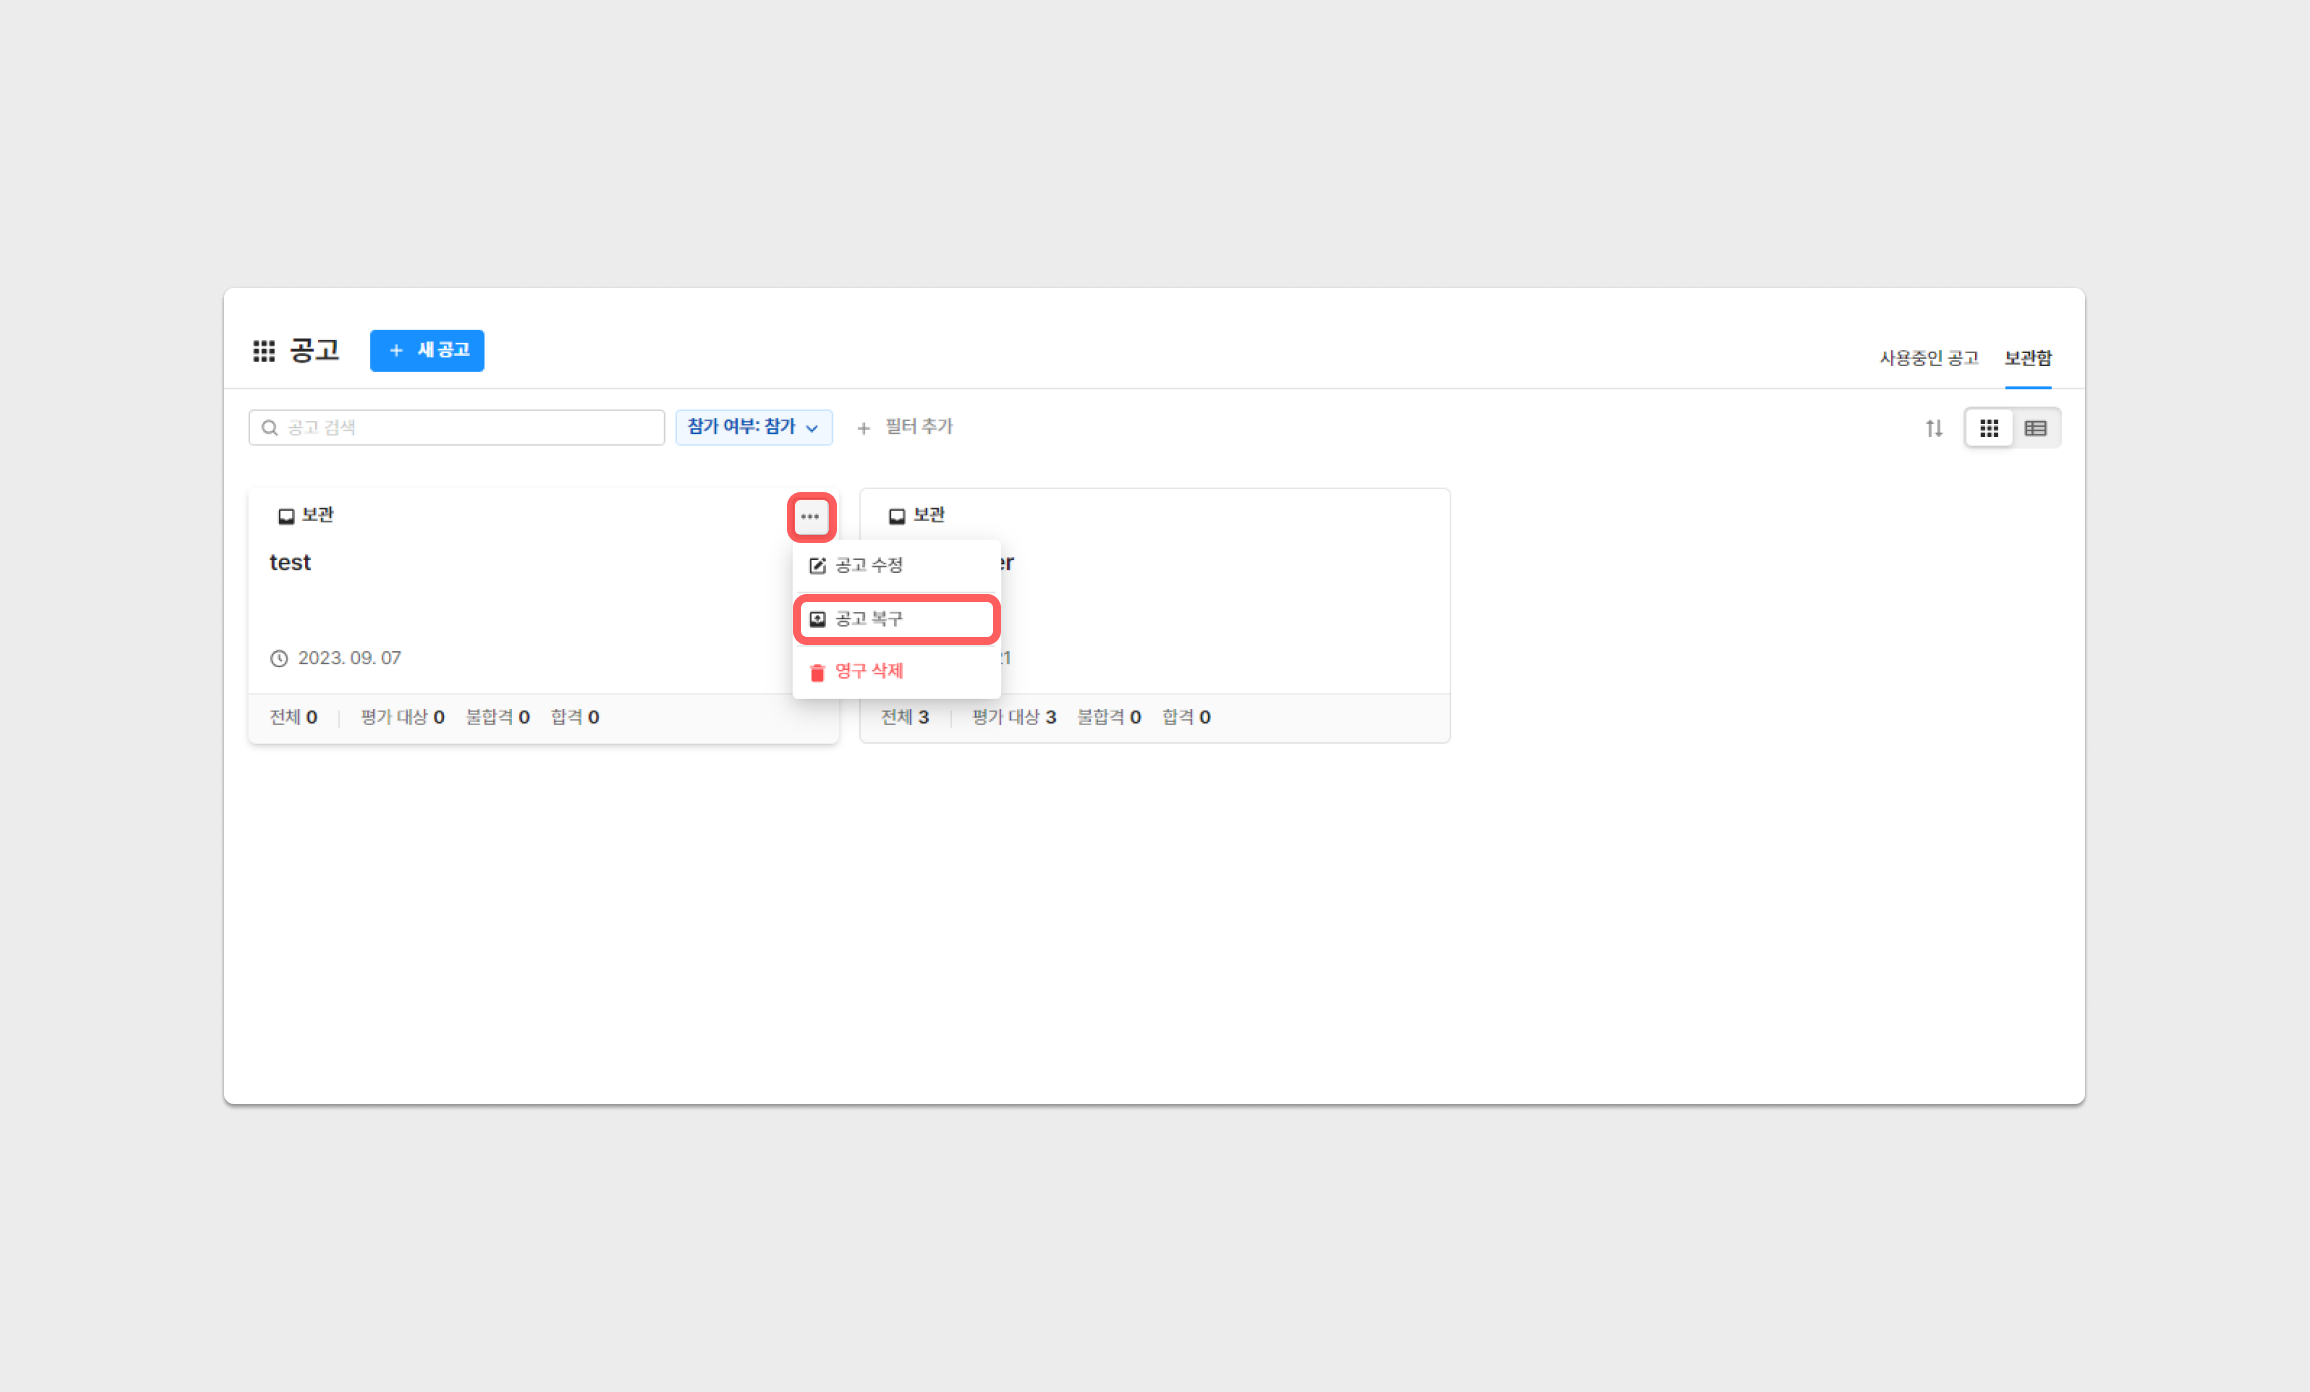Click the archive icon on second card
This screenshot has width=2310, height=1392.
pos(897,516)
